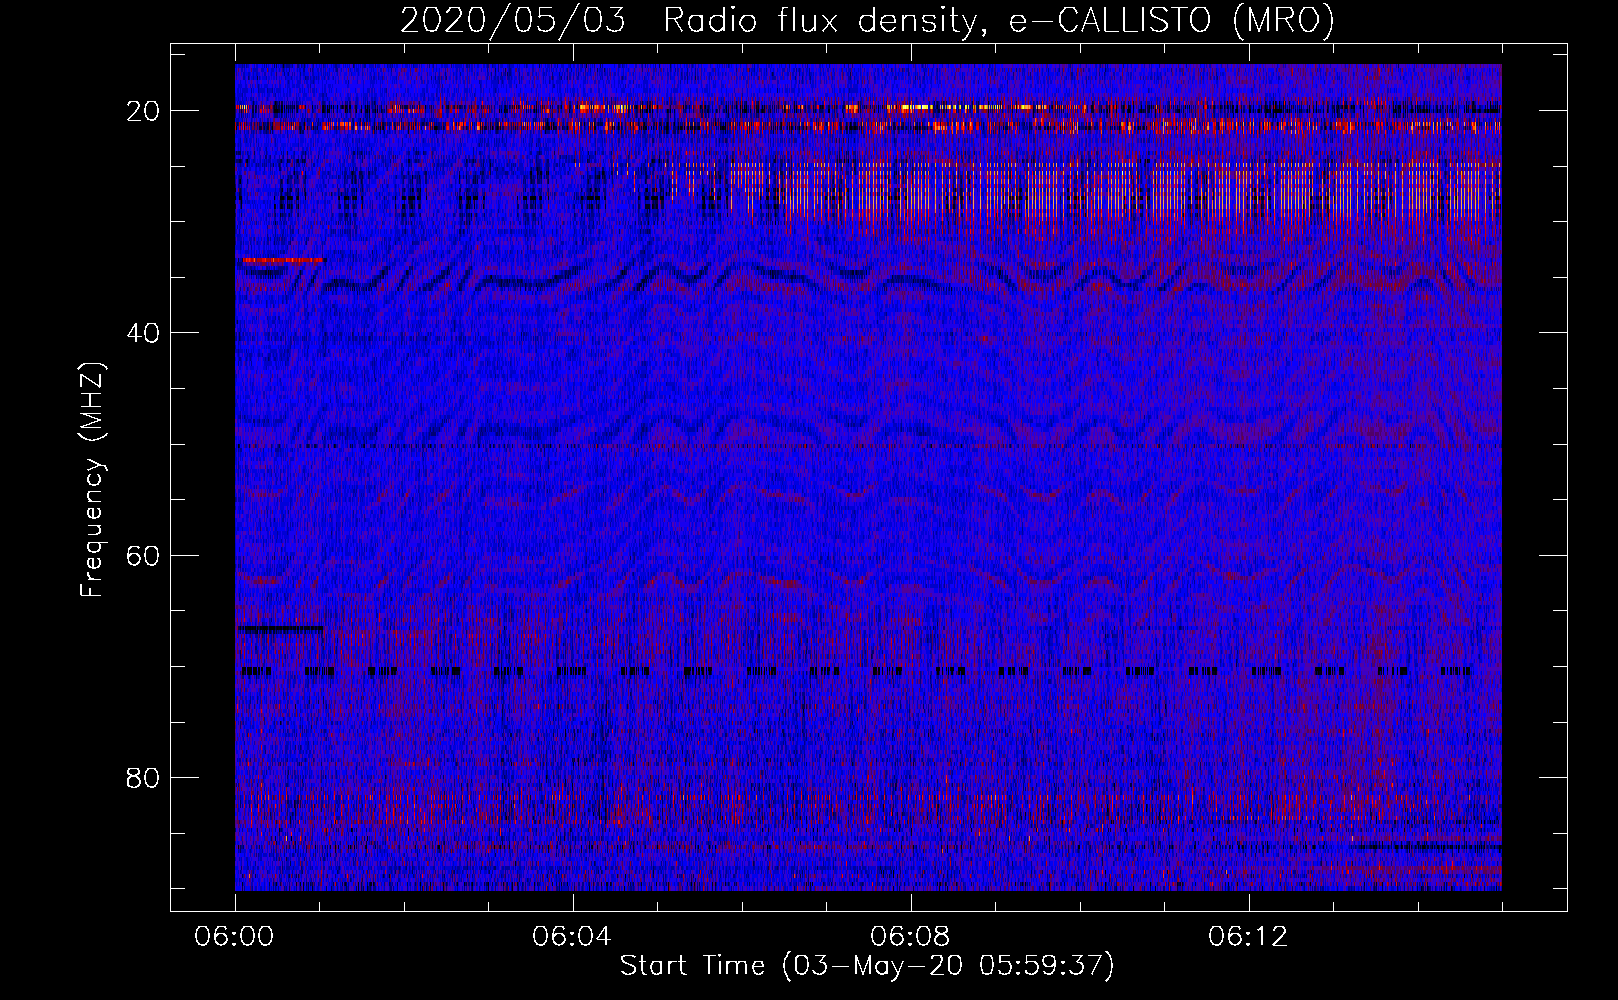Click the "60" frequency tick label
The image size is (1618, 1000).
pos(144,555)
